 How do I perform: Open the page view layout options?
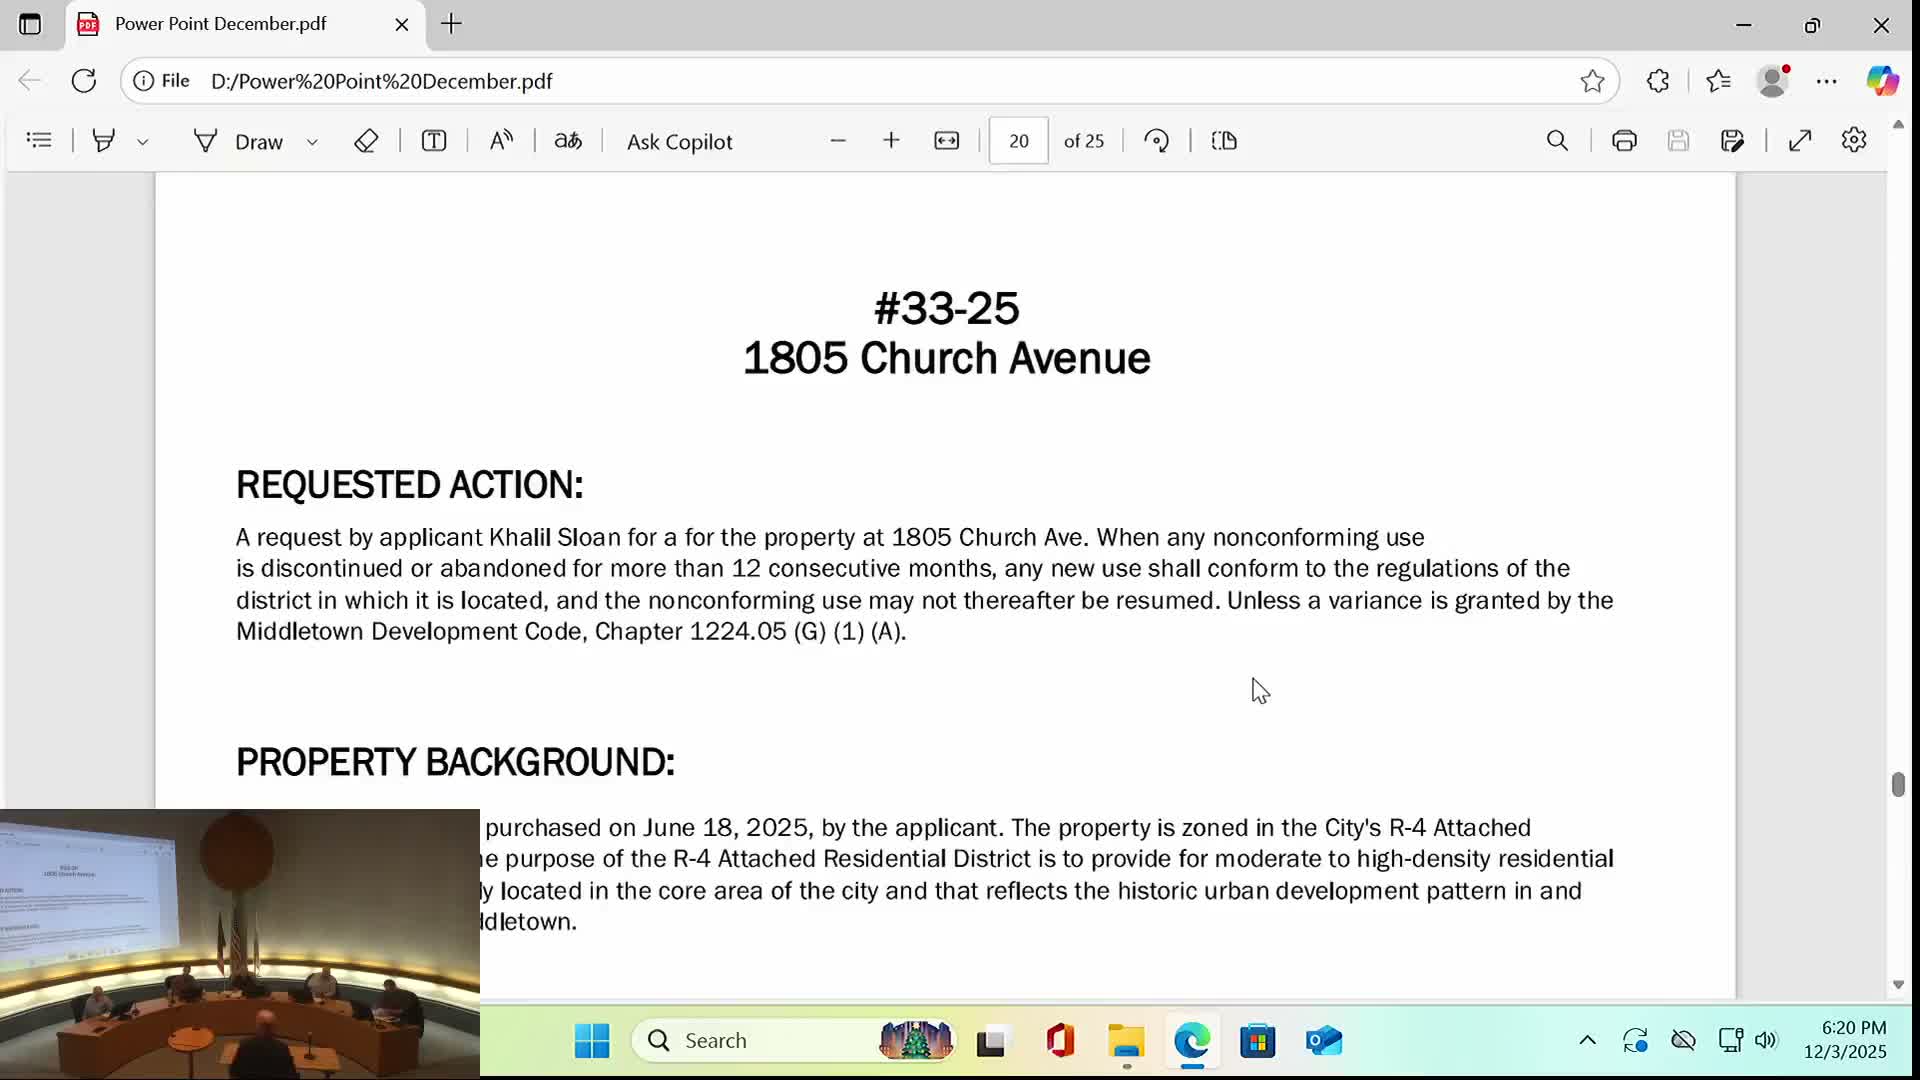click(1224, 140)
